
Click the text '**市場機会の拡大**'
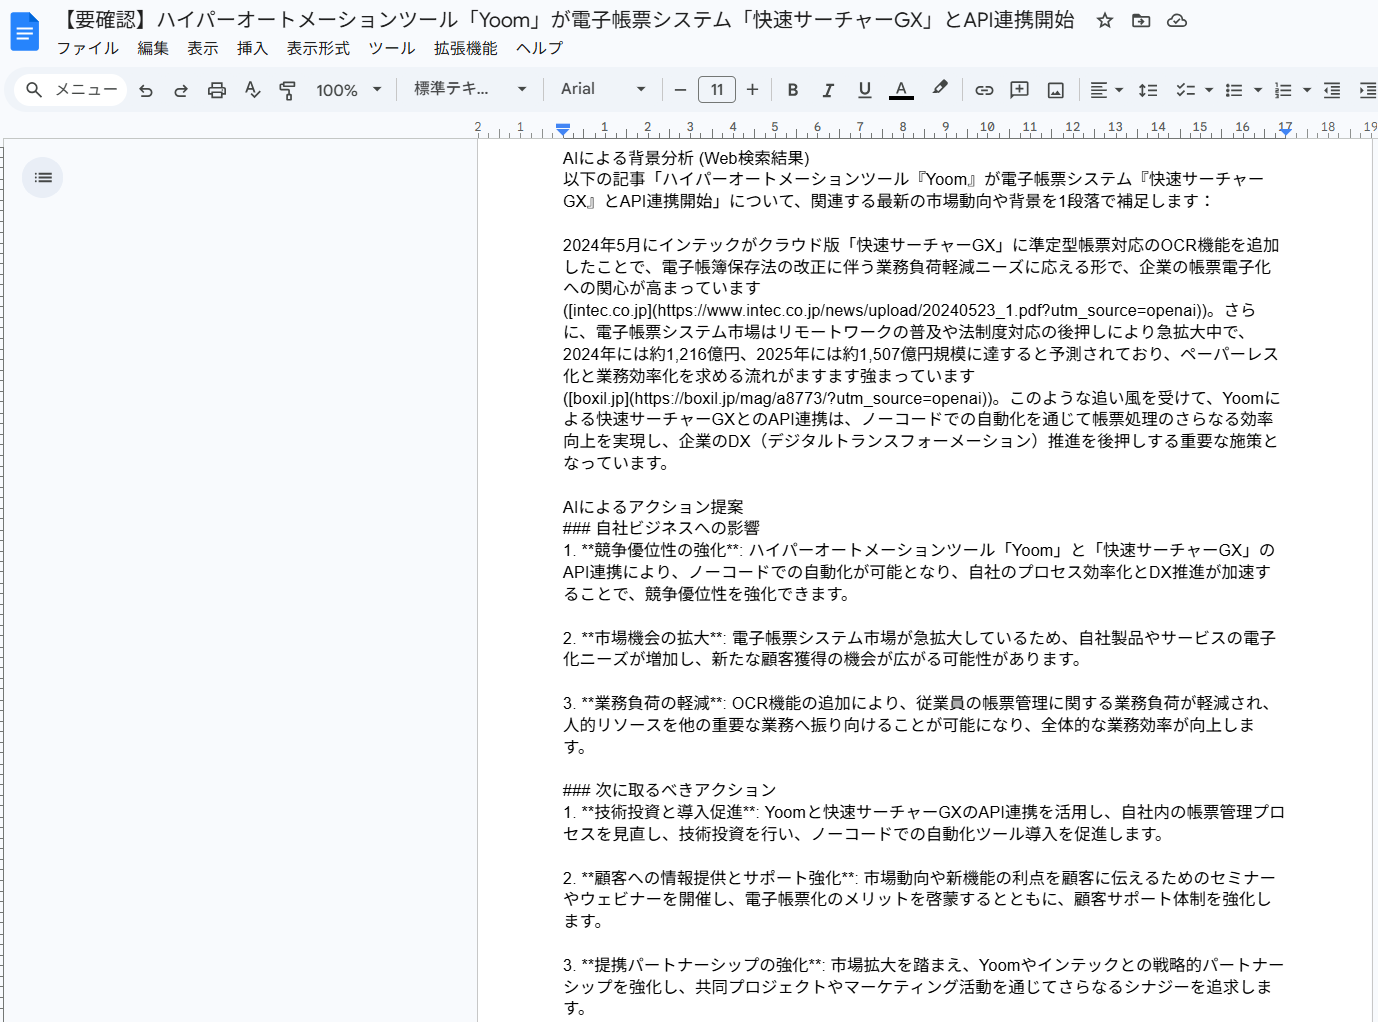(x=652, y=638)
